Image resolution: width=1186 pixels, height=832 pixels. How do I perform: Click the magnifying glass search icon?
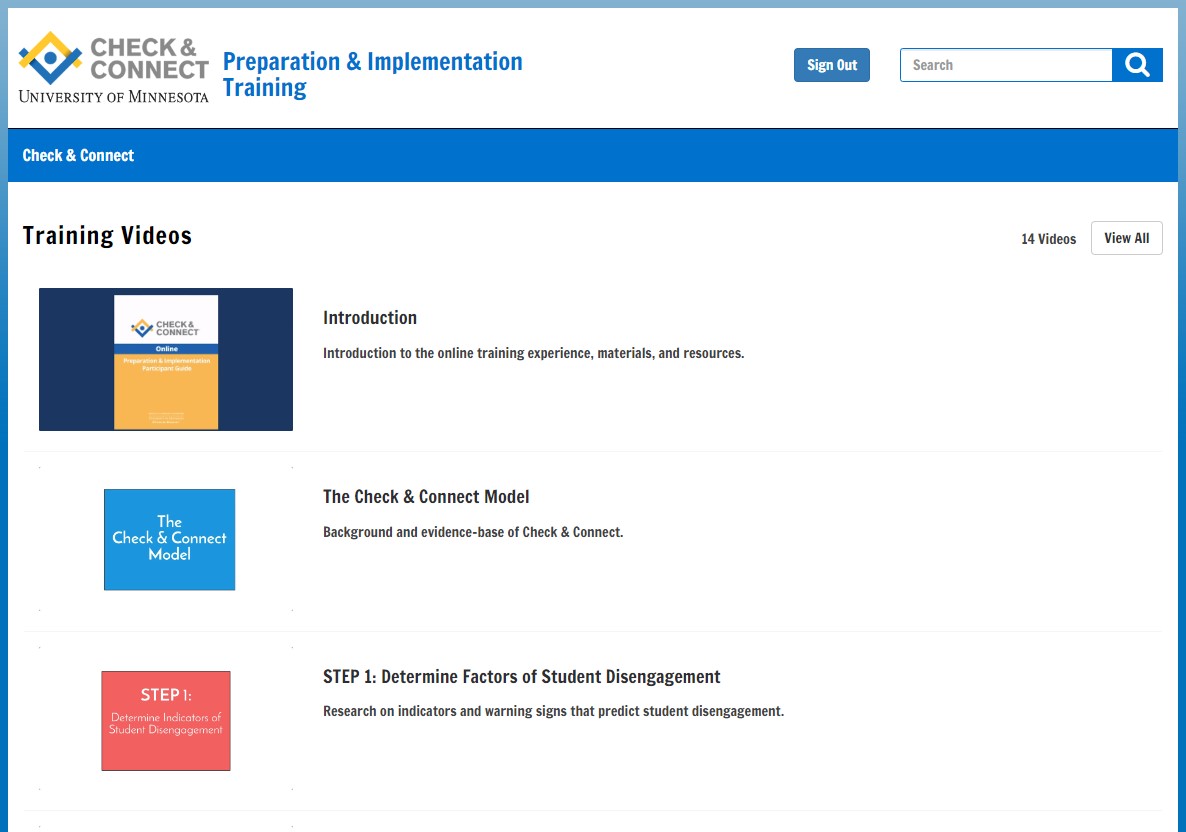(1137, 65)
